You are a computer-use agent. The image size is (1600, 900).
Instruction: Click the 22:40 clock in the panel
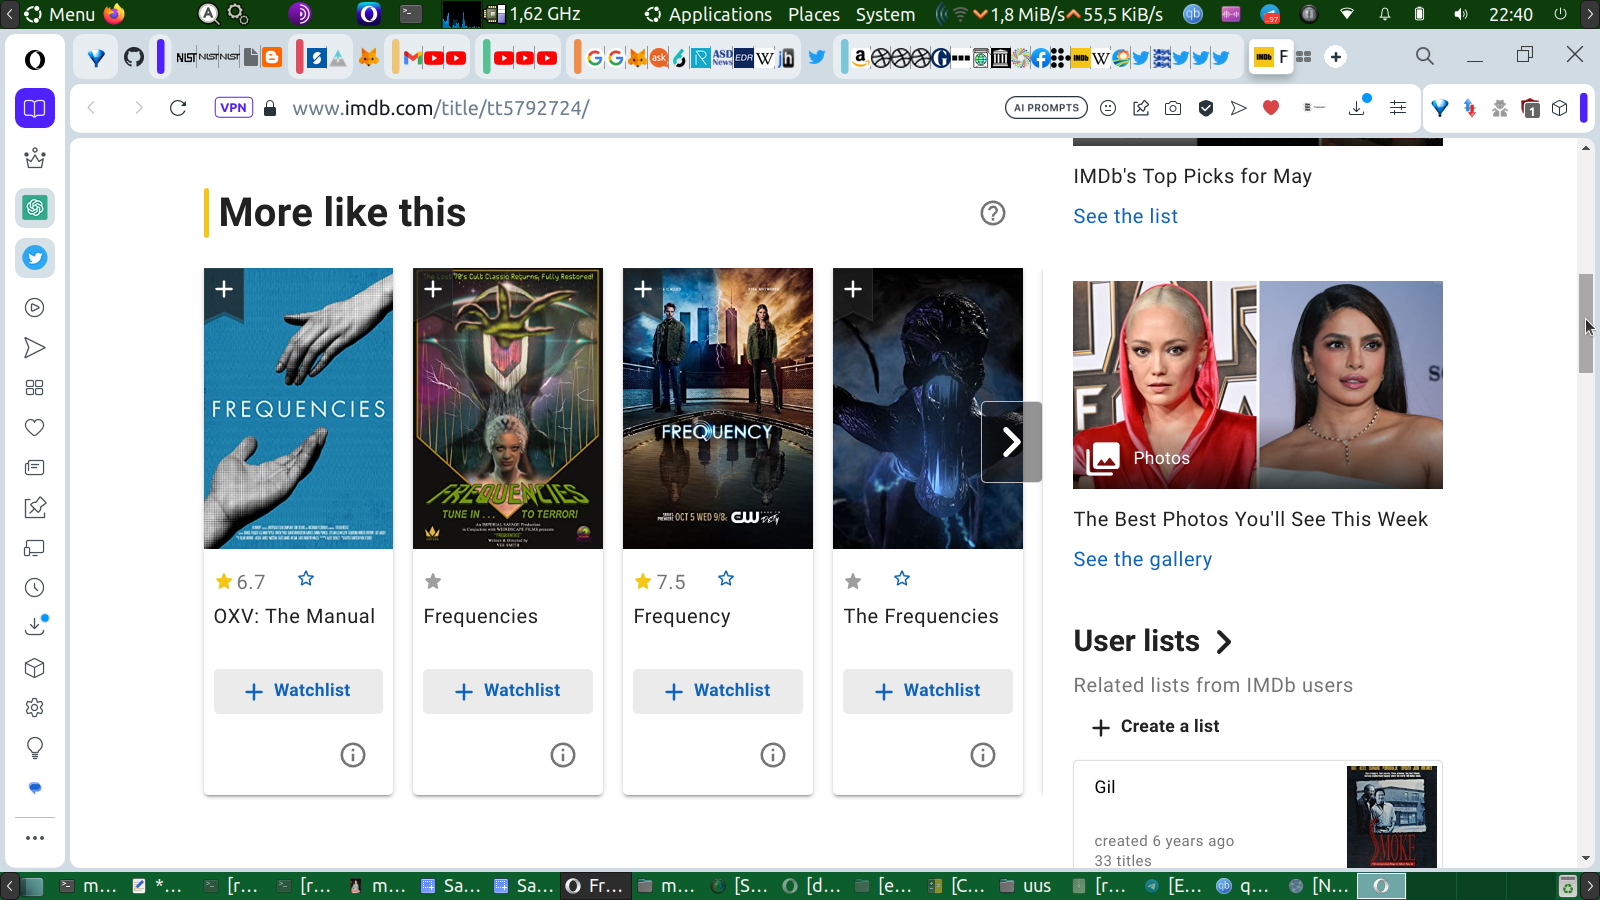coord(1511,14)
